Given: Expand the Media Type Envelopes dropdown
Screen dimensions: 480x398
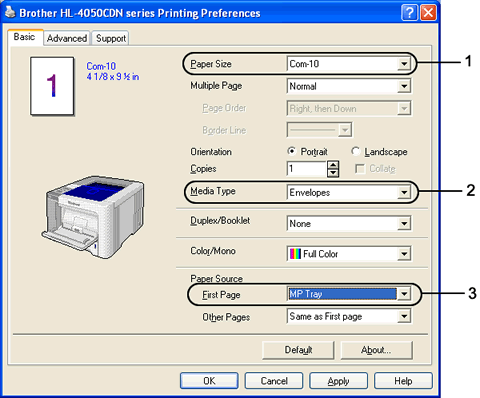Looking at the screenshot, I should point(349,192).
